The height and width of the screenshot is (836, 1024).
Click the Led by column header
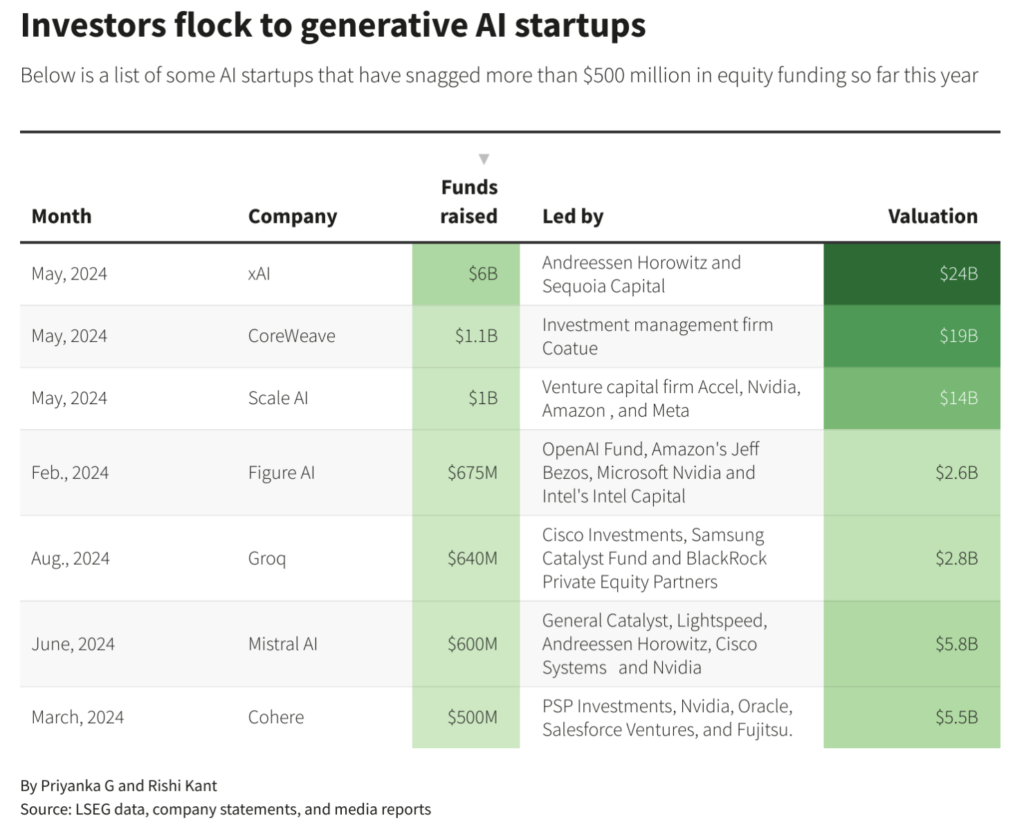point(572,216)
